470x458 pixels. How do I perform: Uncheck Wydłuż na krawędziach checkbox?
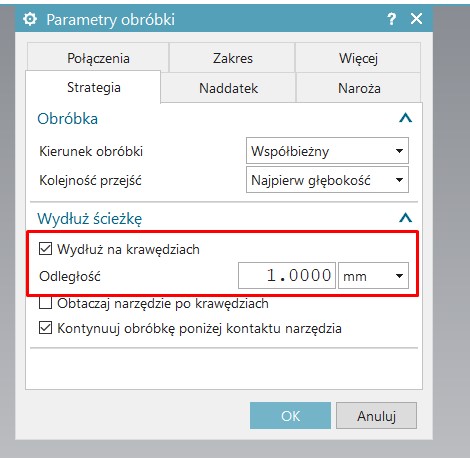click(45, 249)
